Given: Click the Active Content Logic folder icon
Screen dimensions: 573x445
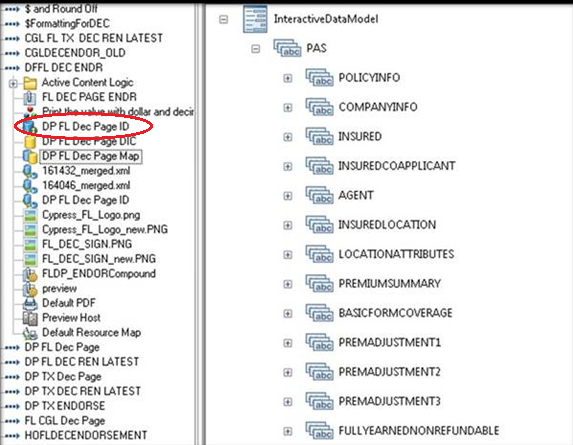Looking at the screenshot, I should point(30,83).
